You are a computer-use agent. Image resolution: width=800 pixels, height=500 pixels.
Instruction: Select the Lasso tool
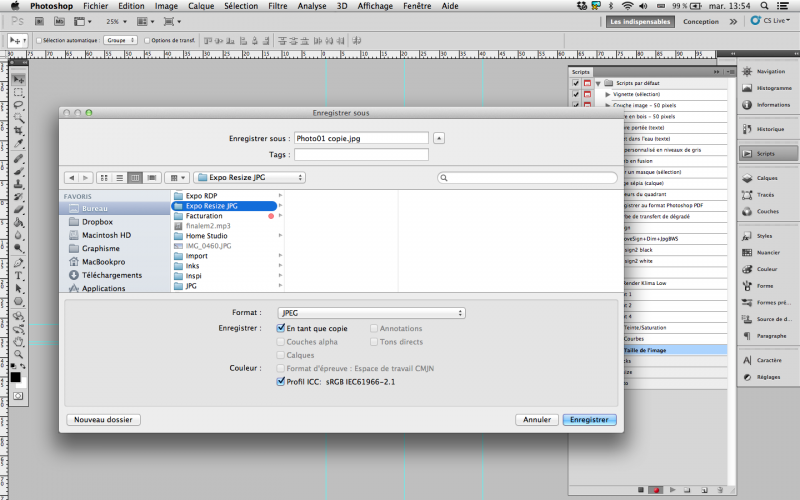[x=18, y=105]
